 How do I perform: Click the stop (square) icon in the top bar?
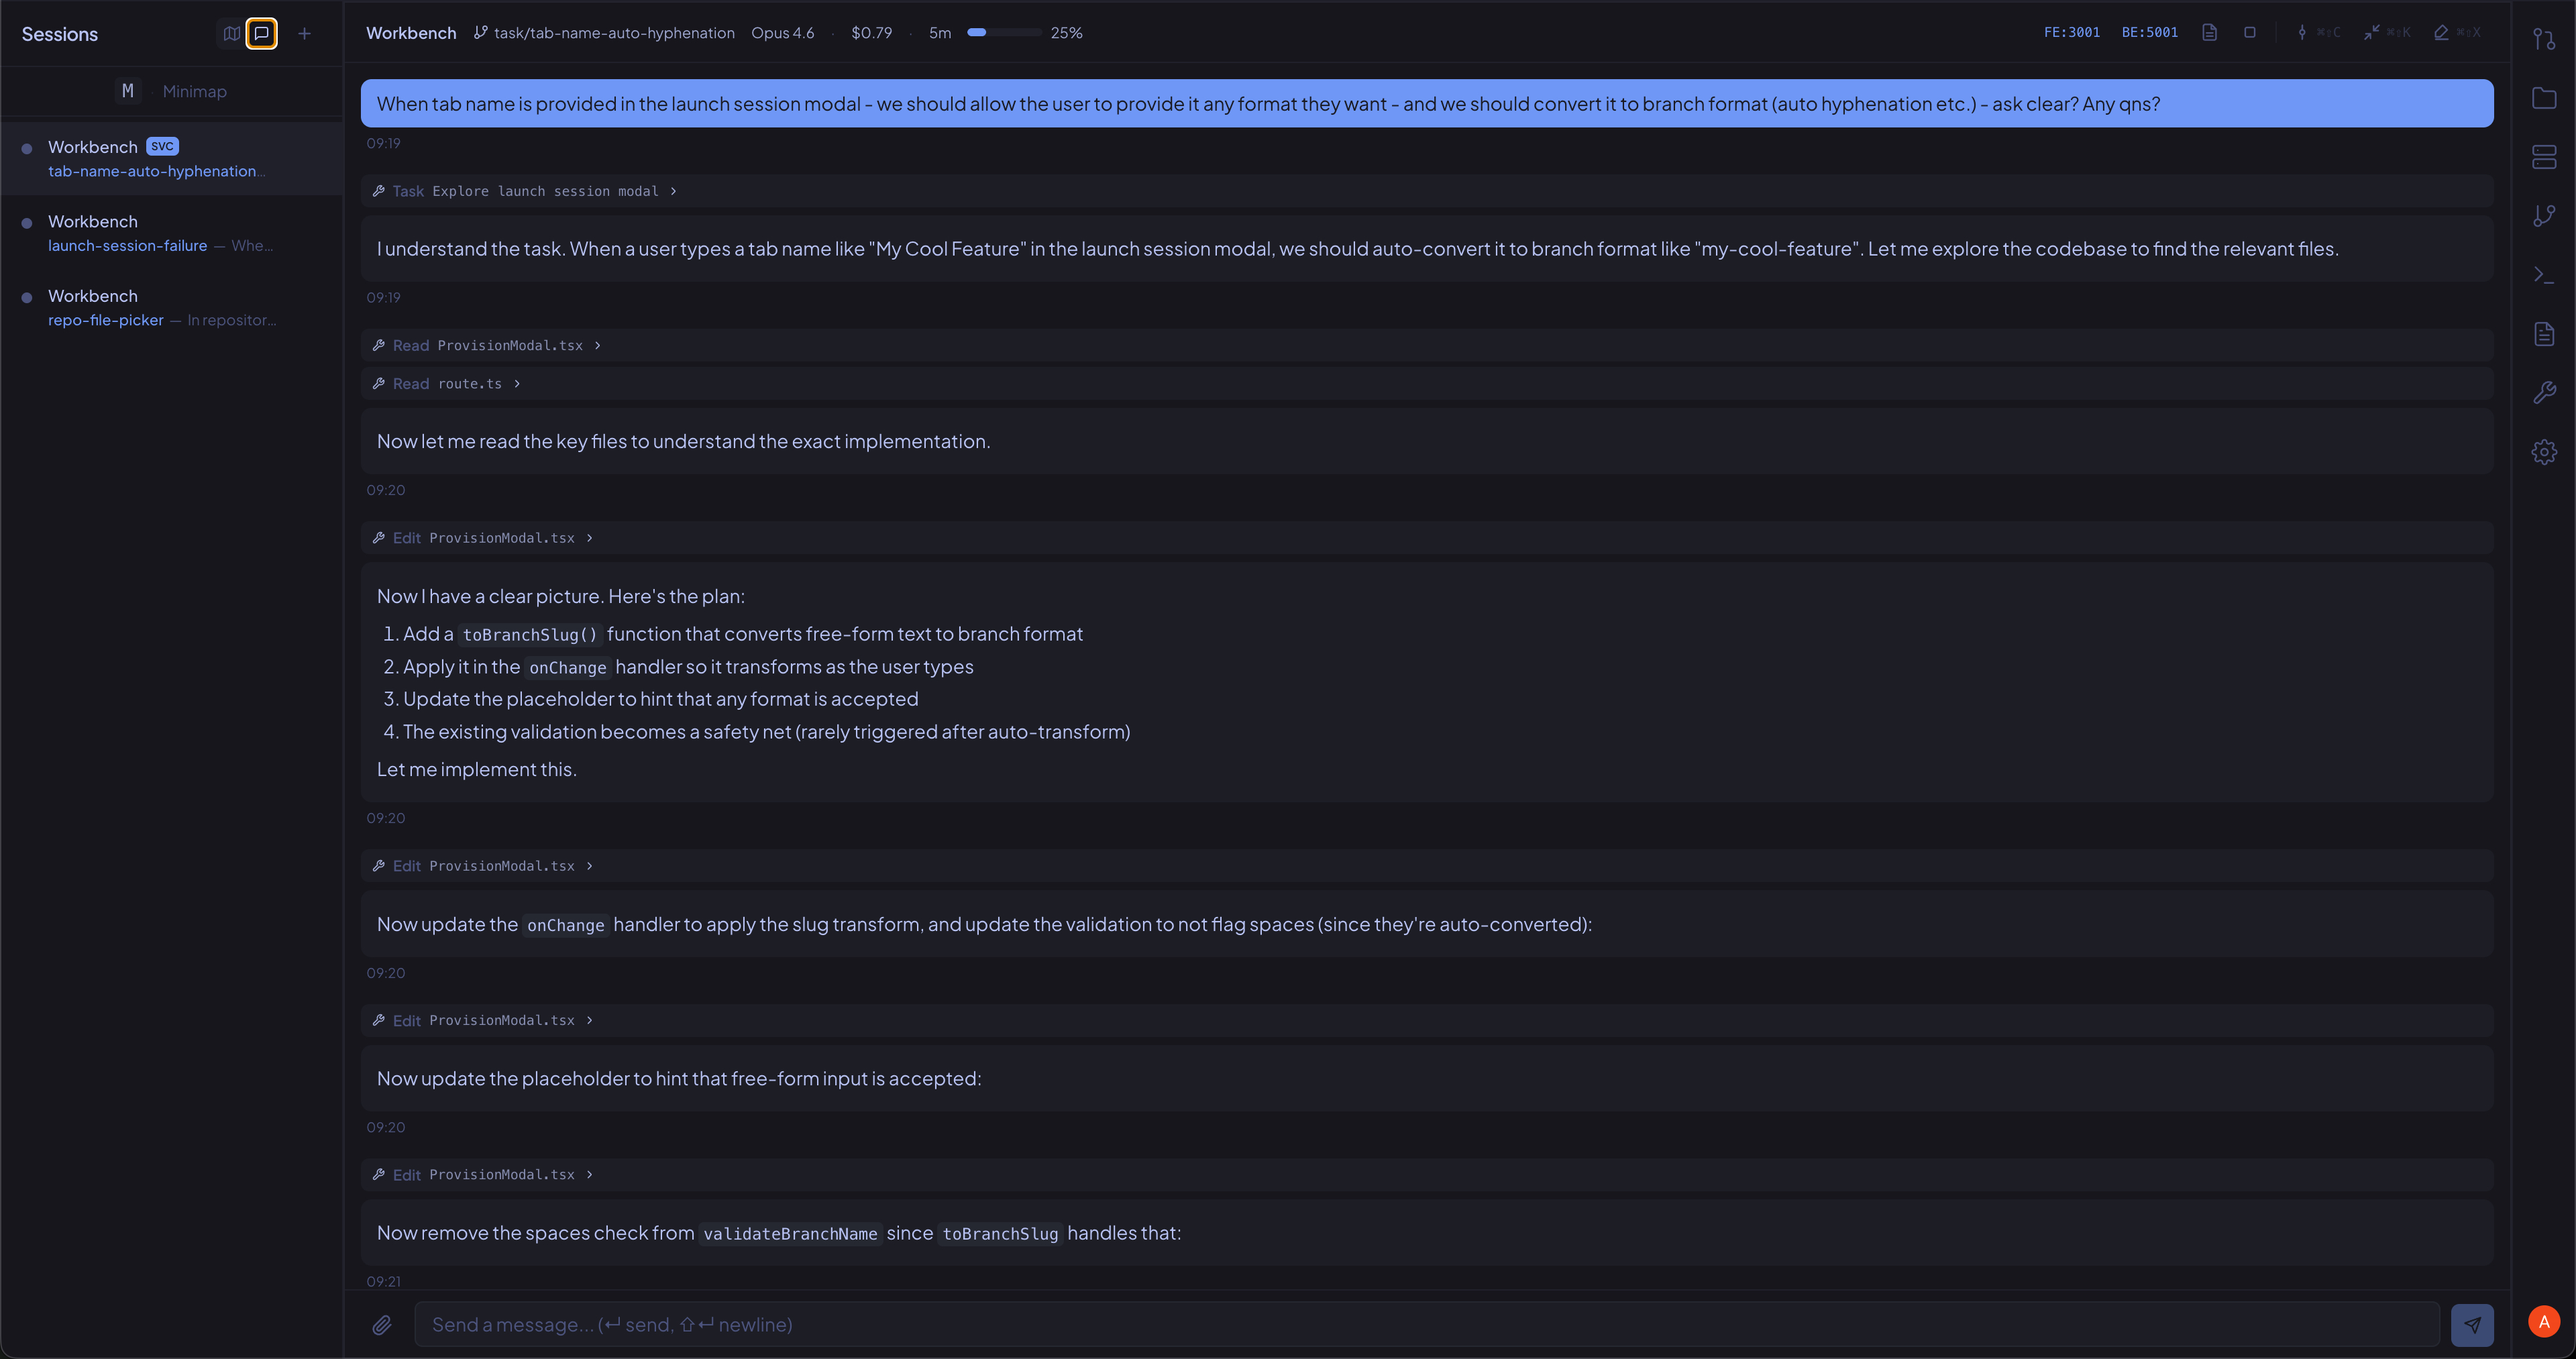2250,32
